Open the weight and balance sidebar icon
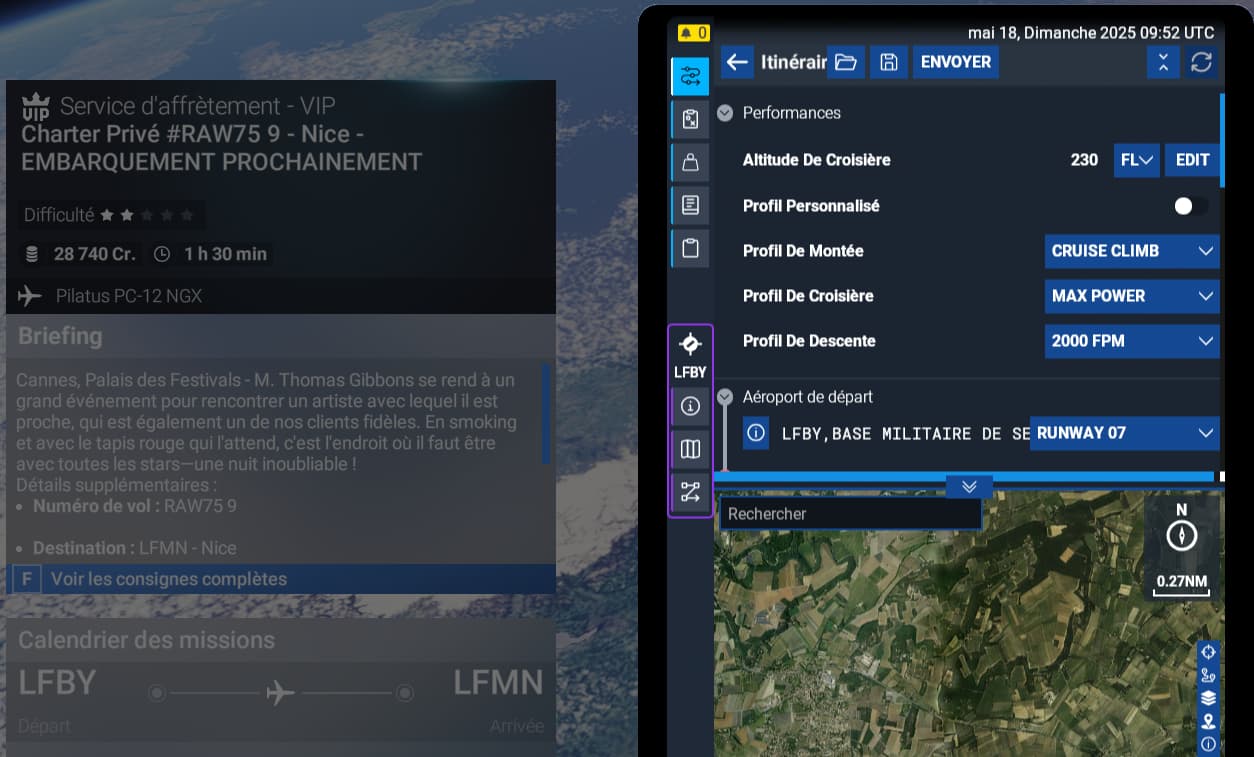 [x=690, y=162]
